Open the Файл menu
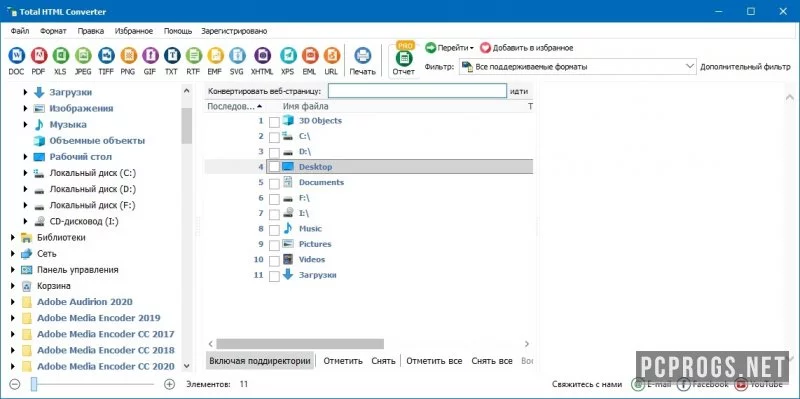The image size is (800, 399). 19,31
